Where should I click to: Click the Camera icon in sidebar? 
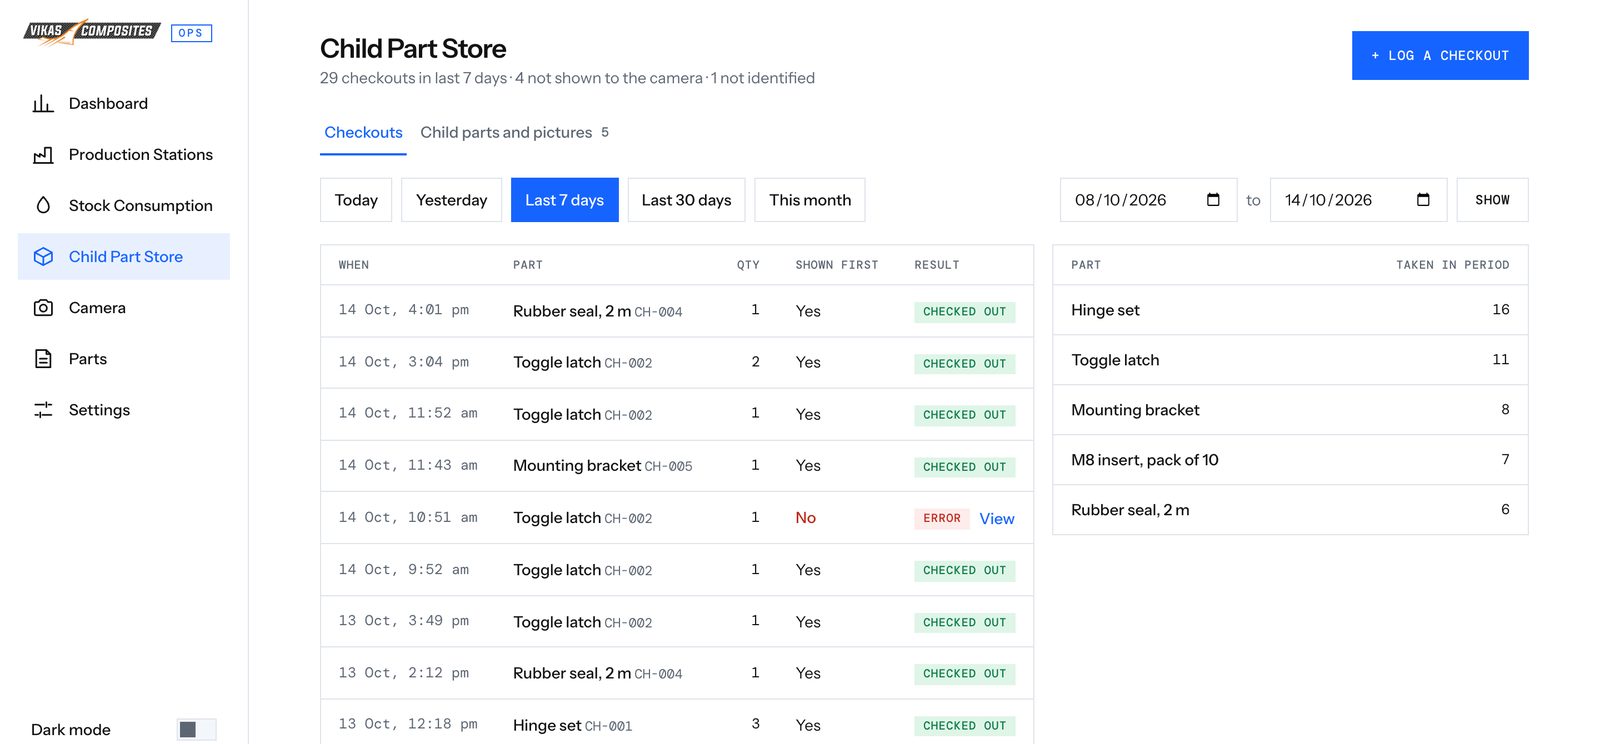(x=43, y=308)
